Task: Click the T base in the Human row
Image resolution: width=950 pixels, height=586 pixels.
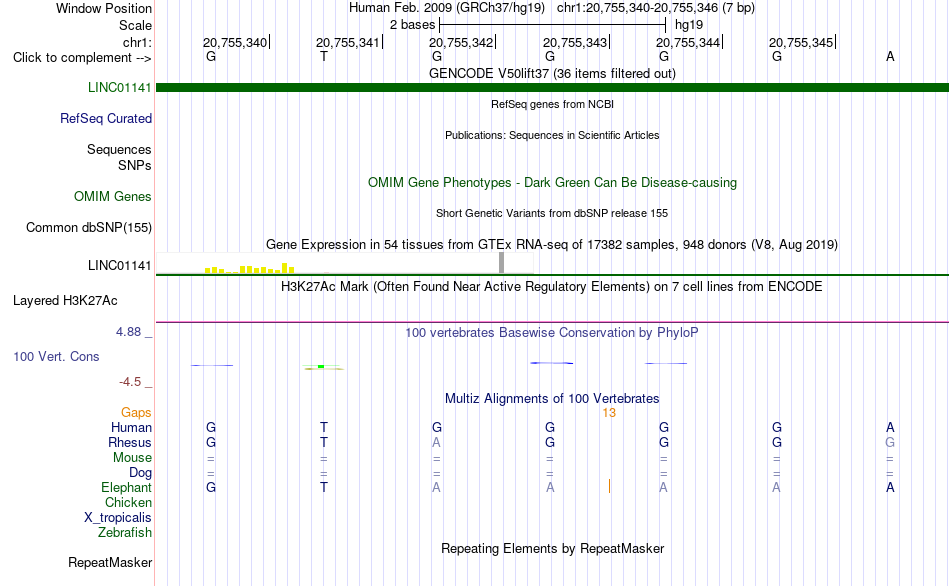Action: pyautogui.click(x=324, y=428)
